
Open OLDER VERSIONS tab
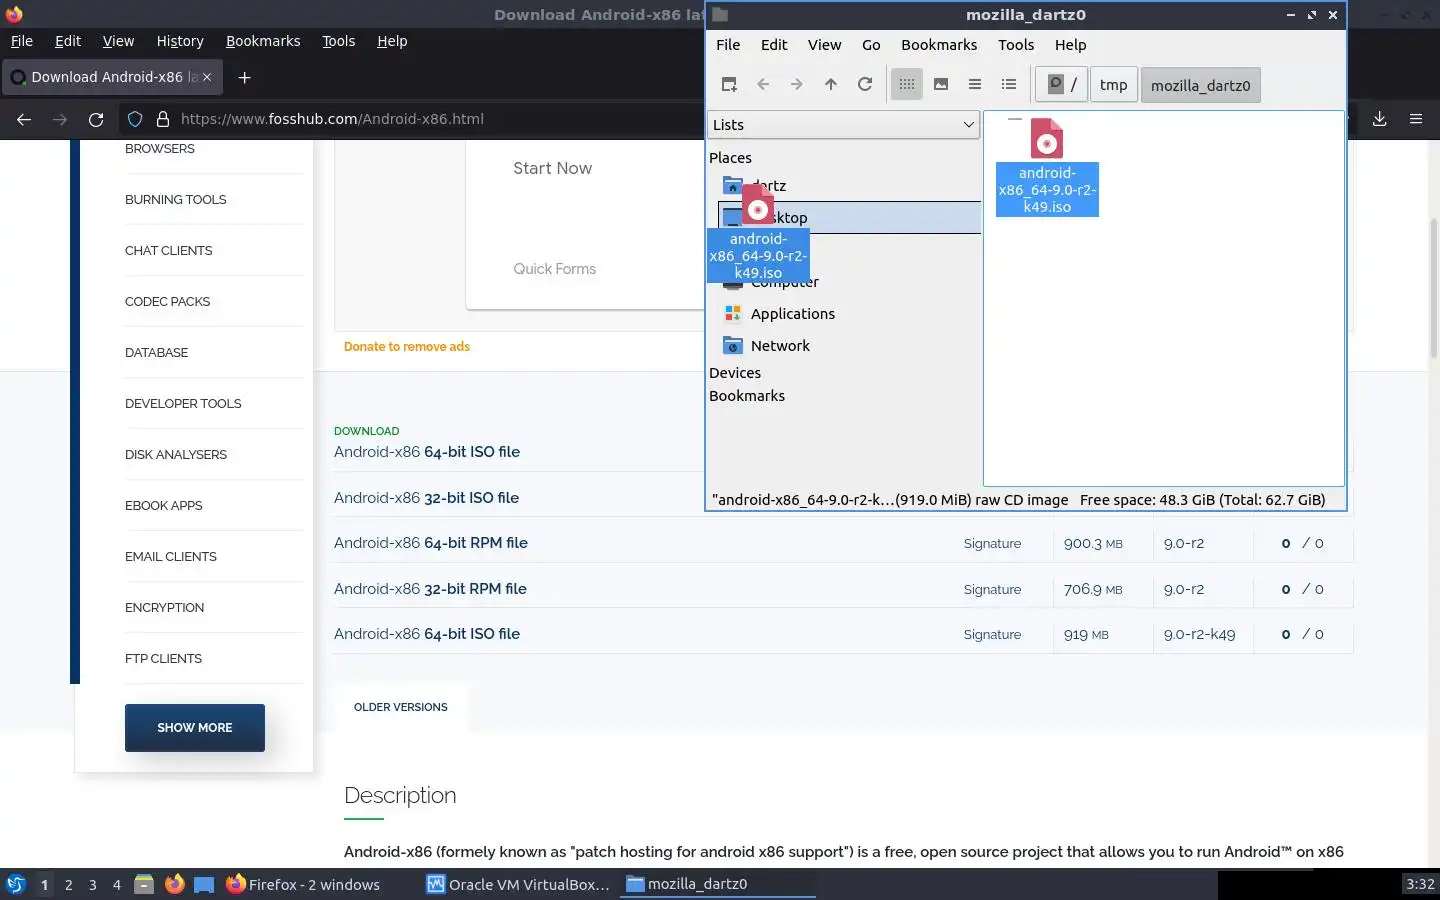[400, 707]
